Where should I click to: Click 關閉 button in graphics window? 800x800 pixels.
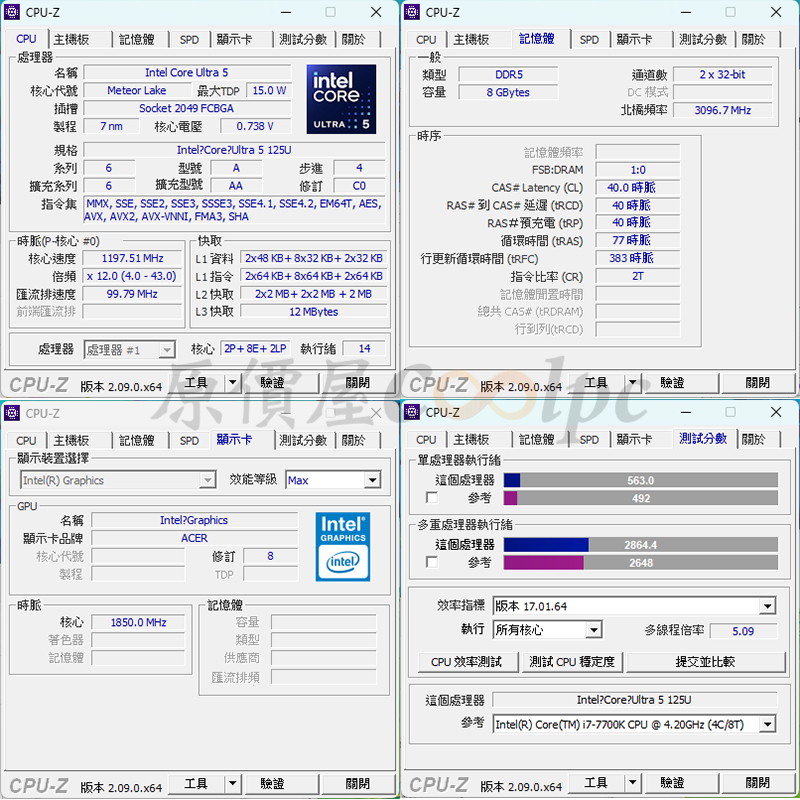click(357, 783)
